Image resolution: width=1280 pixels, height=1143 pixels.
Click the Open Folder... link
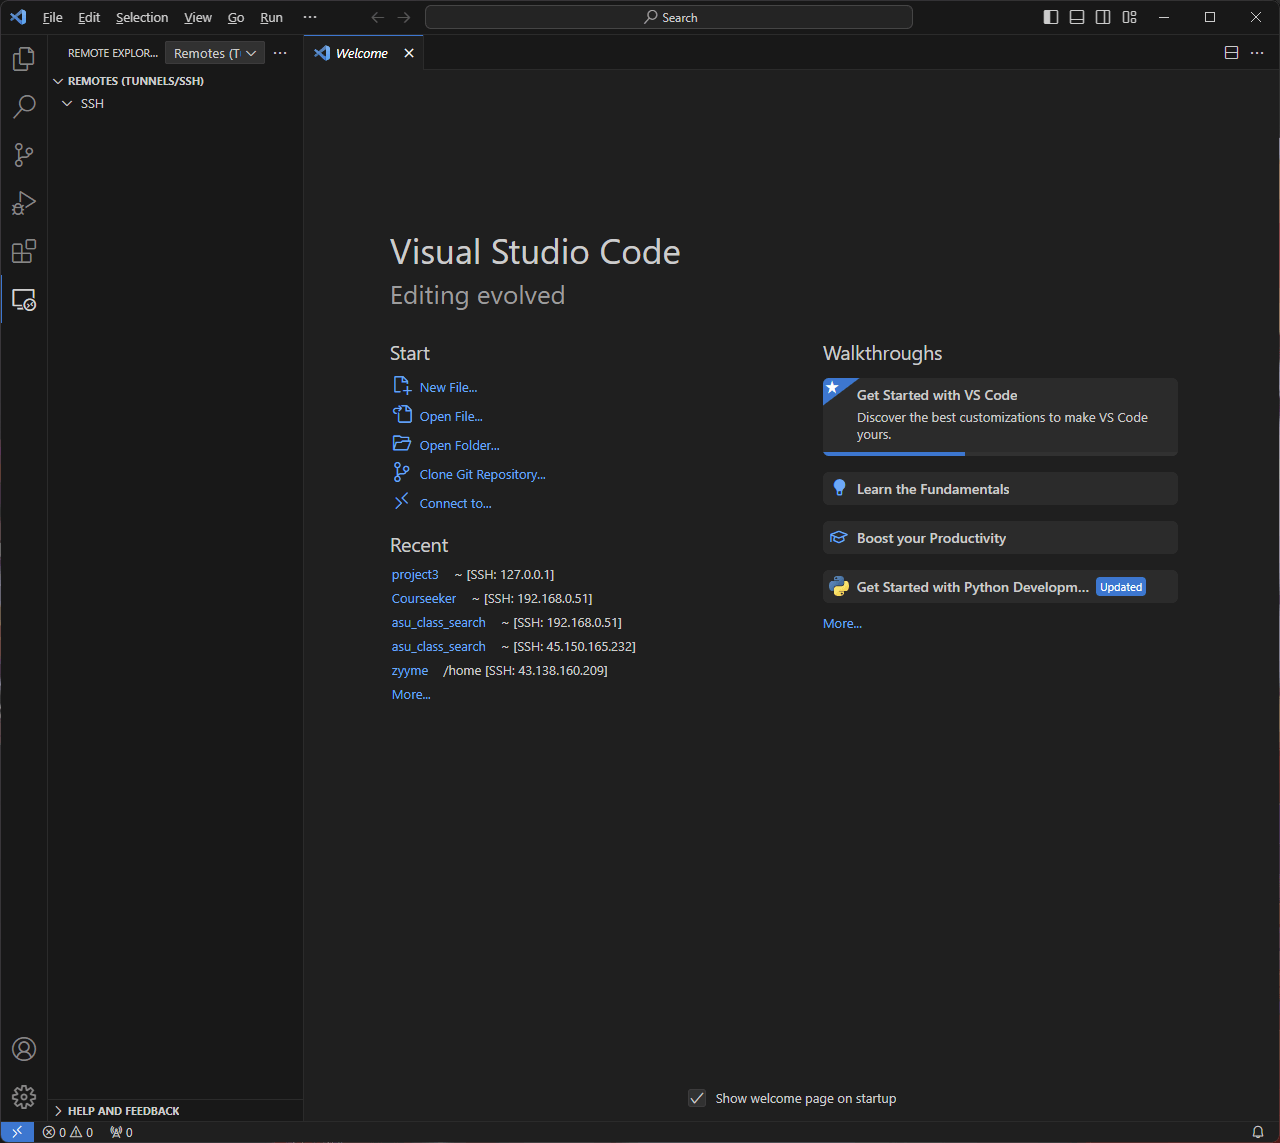[x=460, y=445]
